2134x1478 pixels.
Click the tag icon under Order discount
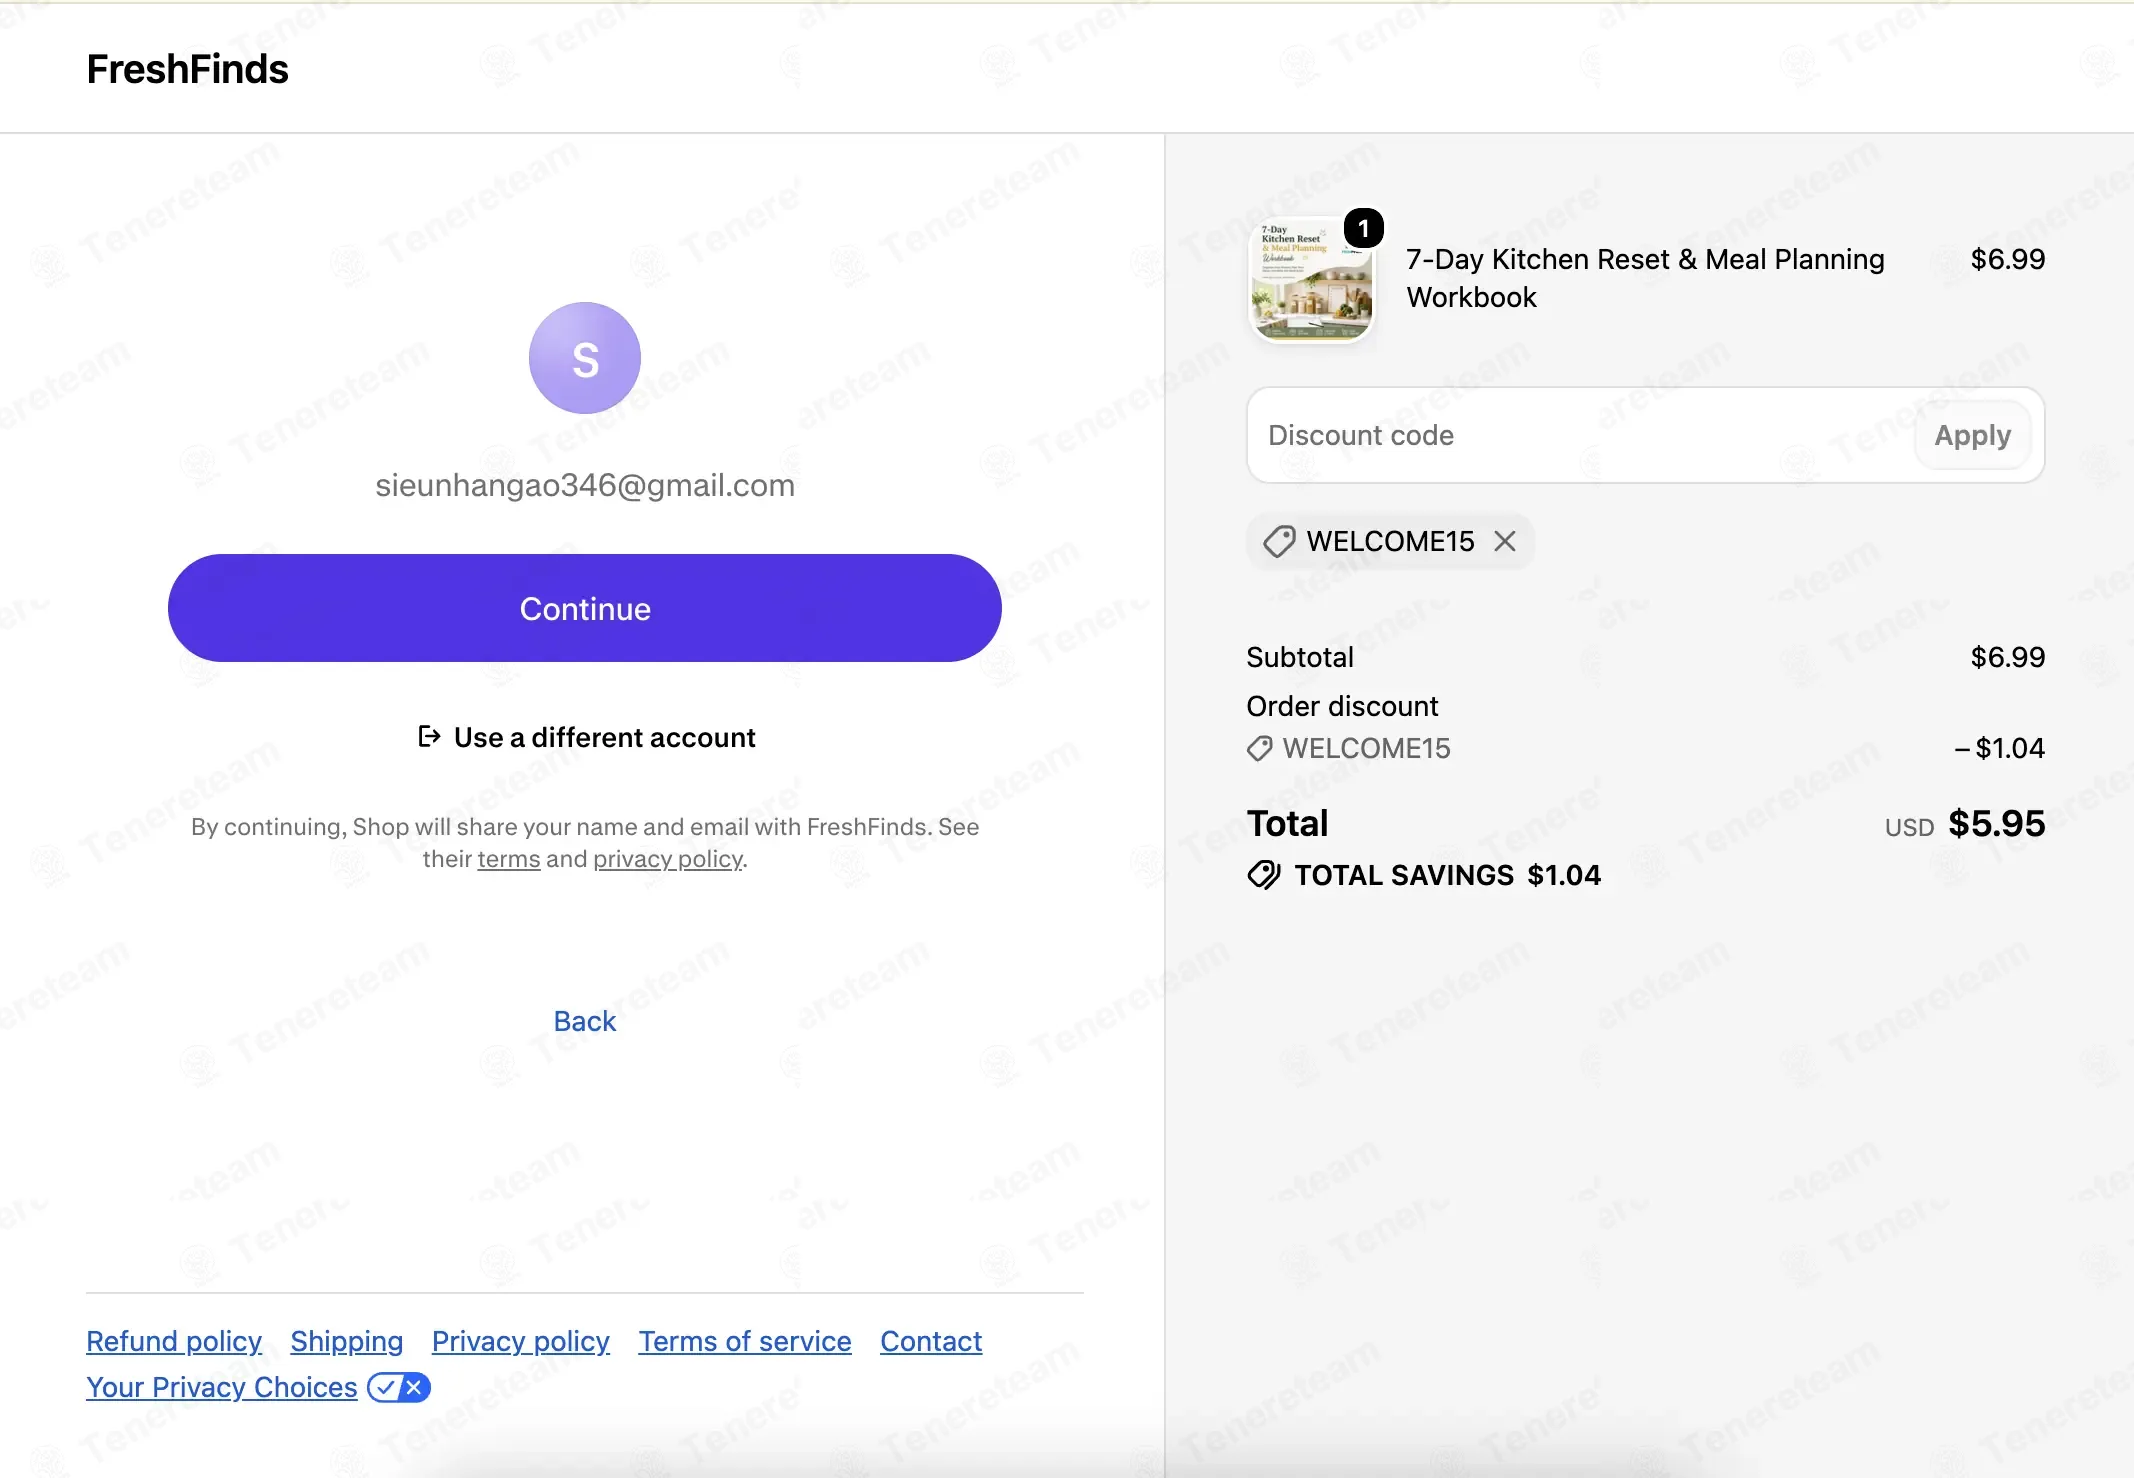1260,748
